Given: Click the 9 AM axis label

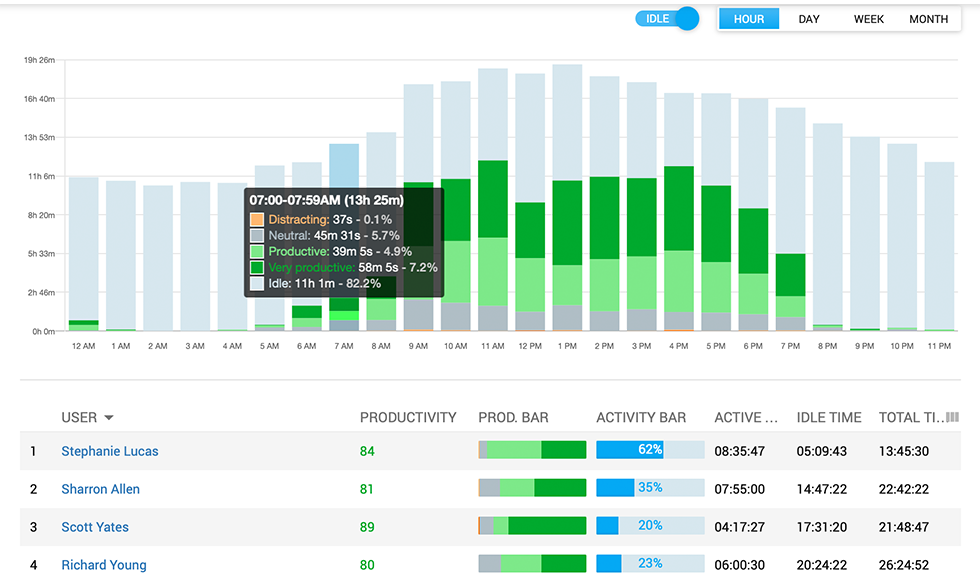Looking at the screenshot, I should (418, 346).
